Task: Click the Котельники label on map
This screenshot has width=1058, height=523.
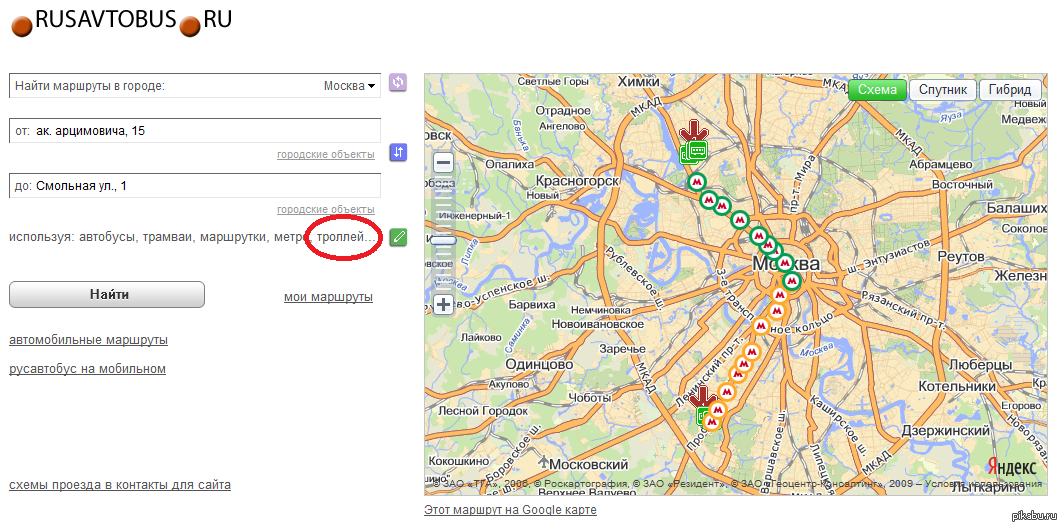Action: (x=957, y=387)
